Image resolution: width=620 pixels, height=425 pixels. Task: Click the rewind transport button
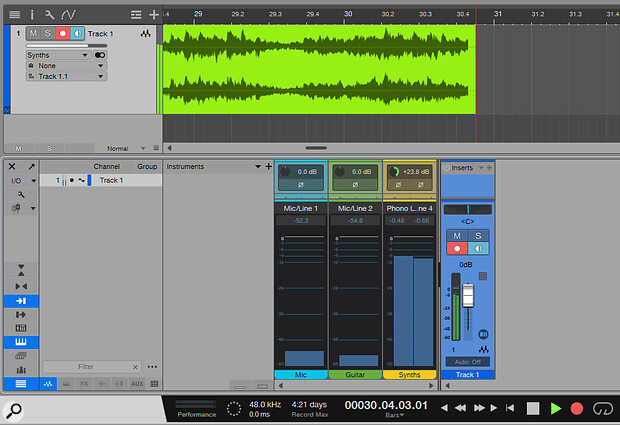(x=460, y=408)
